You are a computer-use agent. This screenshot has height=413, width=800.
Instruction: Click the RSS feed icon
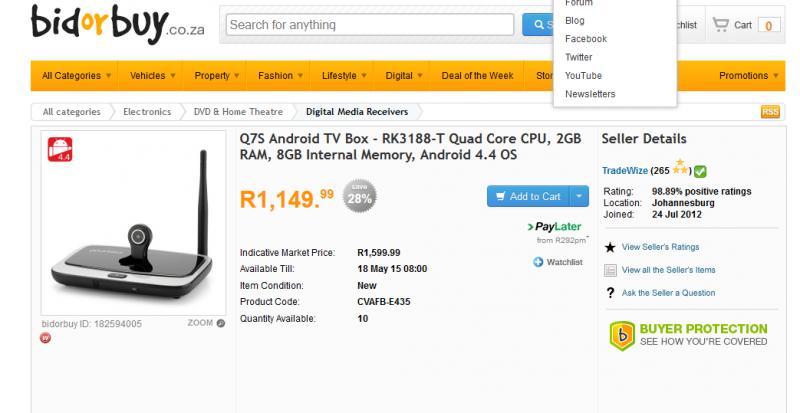pos(770,112)
